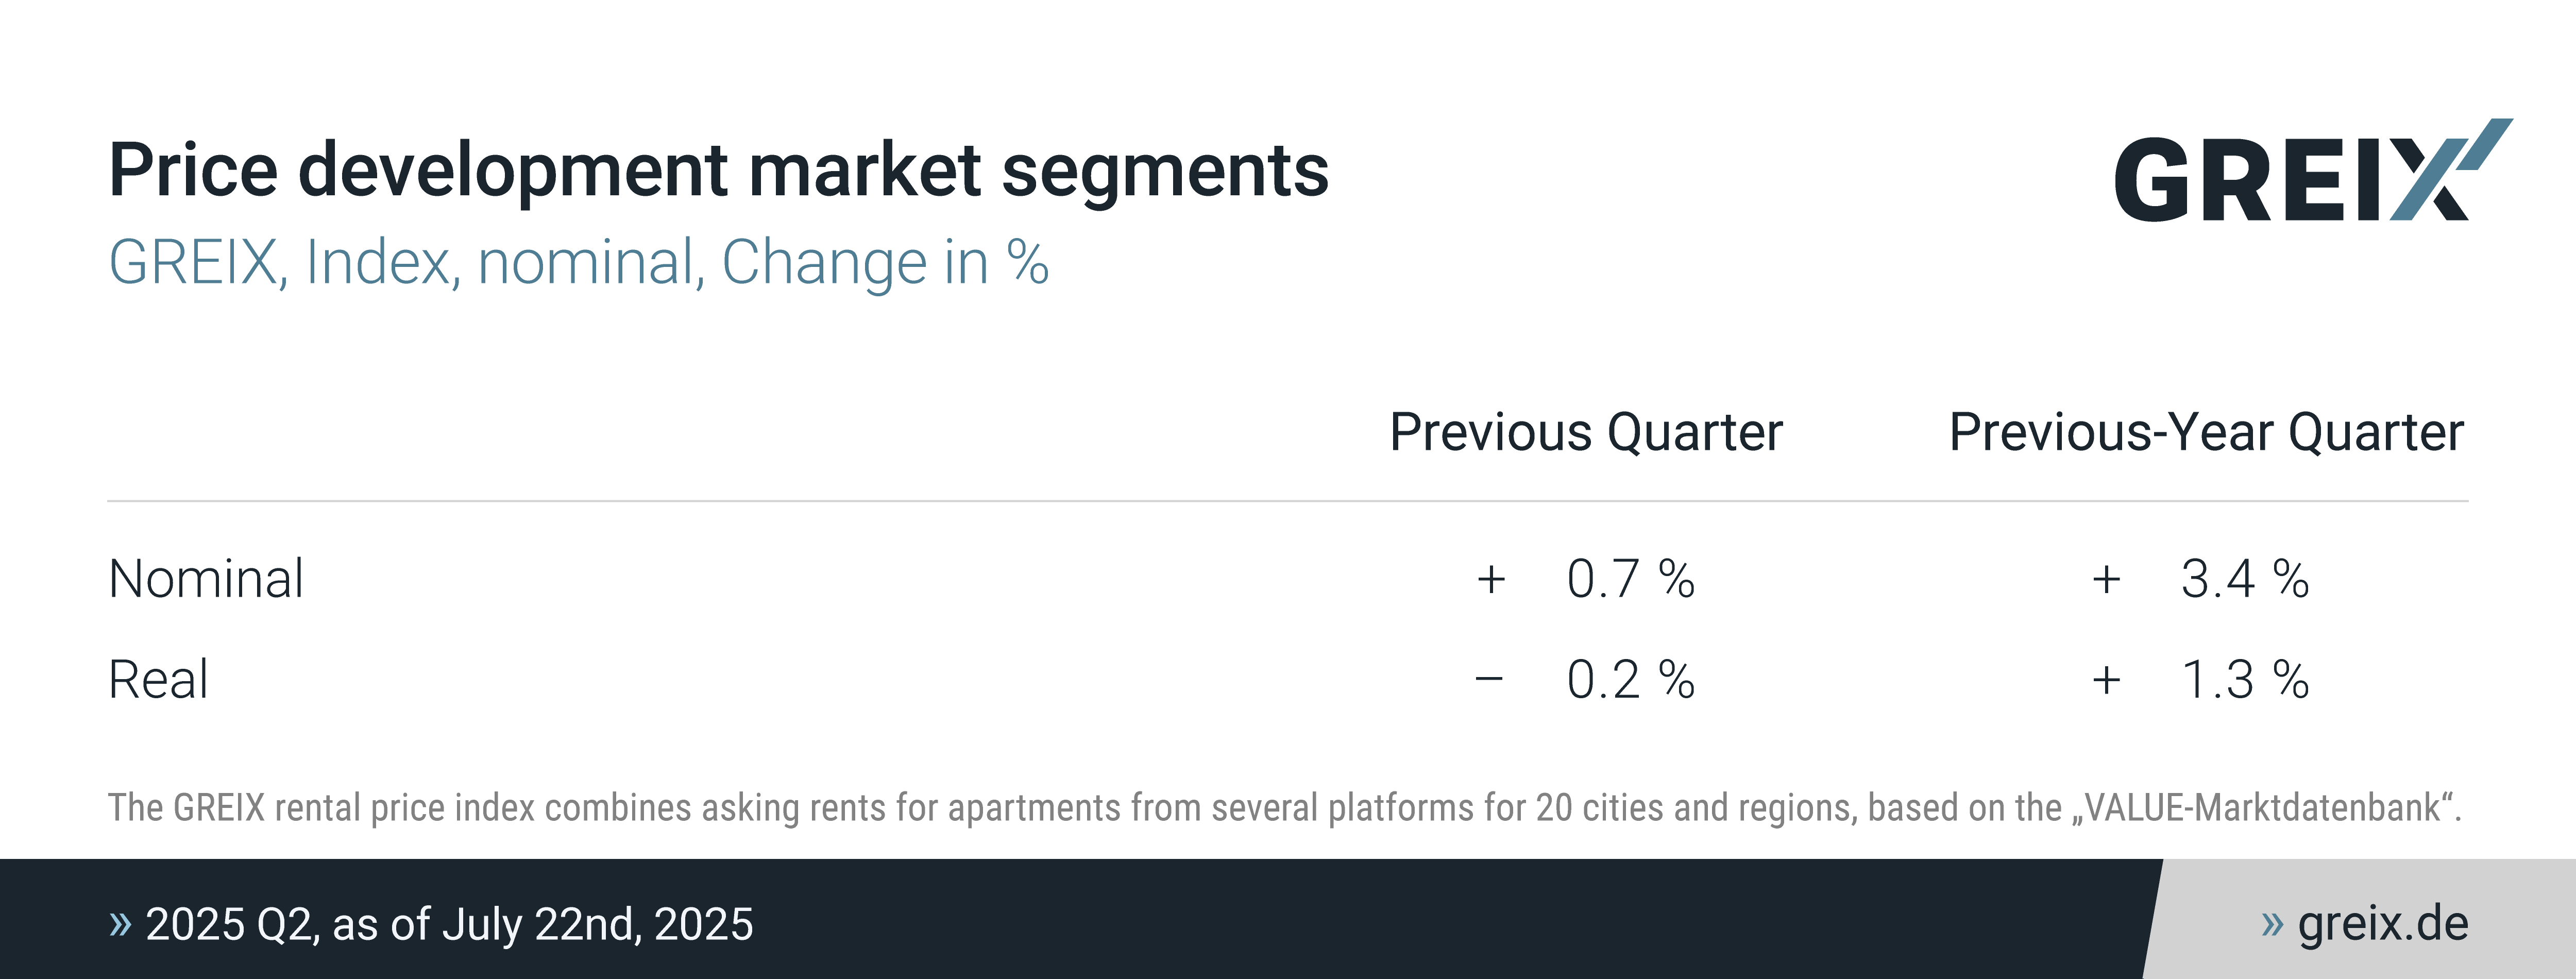Click the Real row label
Viewport: 2576px width, 979px height.
tap(158, 680)
